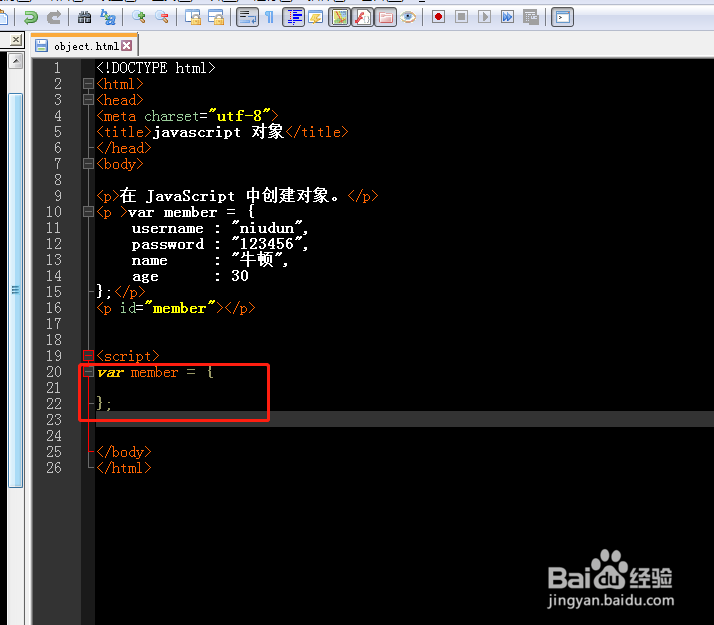Click the <!DOCTYPE html> text

[x=156, y=68]
